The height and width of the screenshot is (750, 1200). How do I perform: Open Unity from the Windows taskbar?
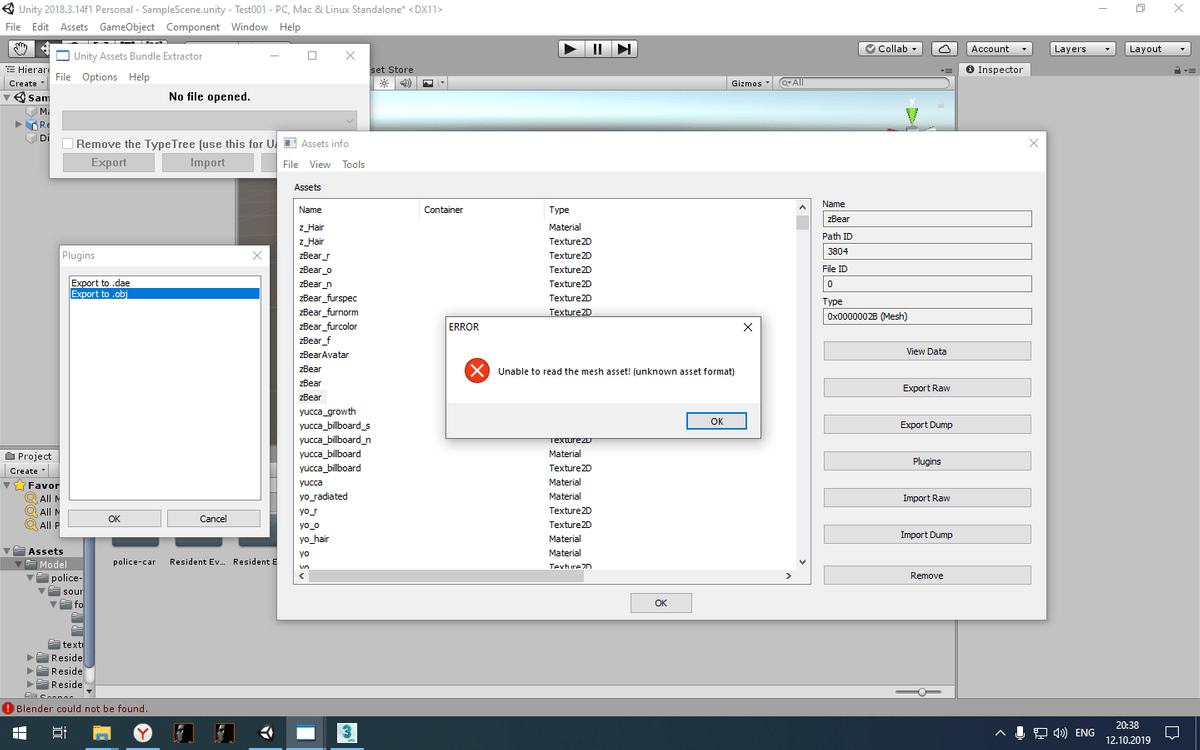[x=265, y=732]
